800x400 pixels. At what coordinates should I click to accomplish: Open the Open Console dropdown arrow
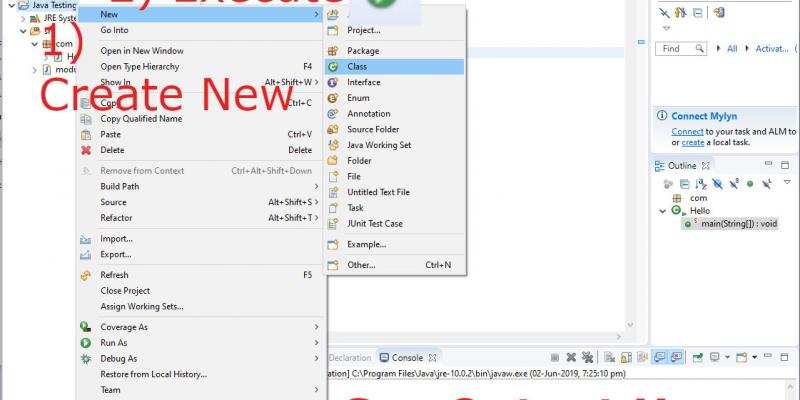click(755, 357)
